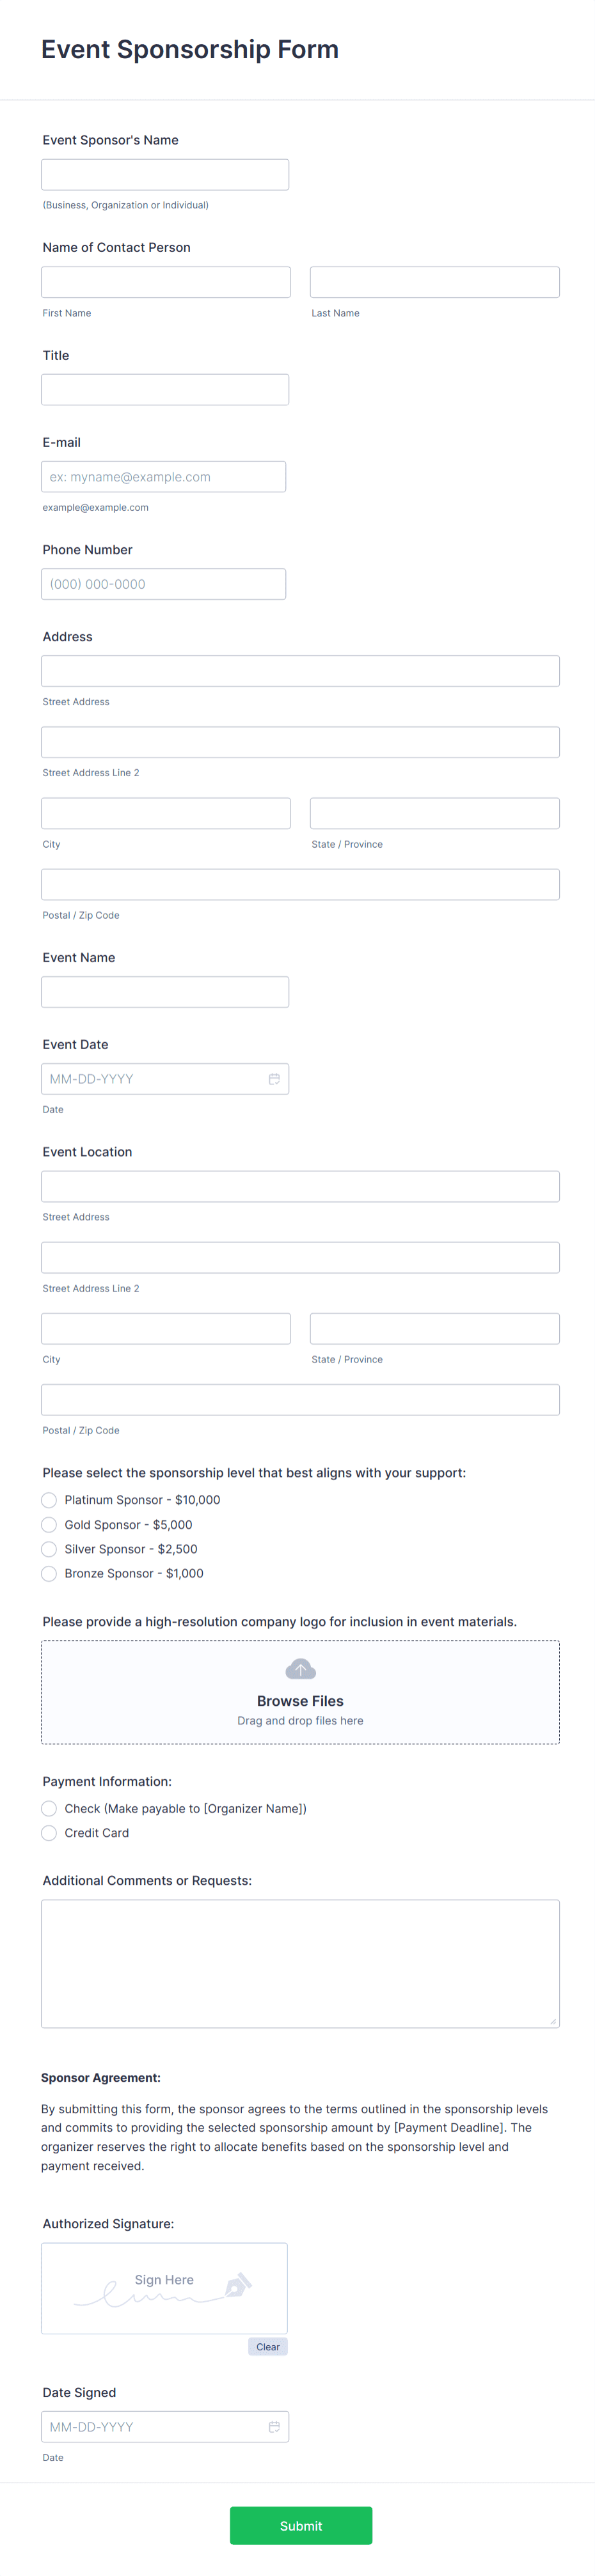Click the Phone Number field
The width and height of the screenshot is (595, 2576).
point(163,583)
